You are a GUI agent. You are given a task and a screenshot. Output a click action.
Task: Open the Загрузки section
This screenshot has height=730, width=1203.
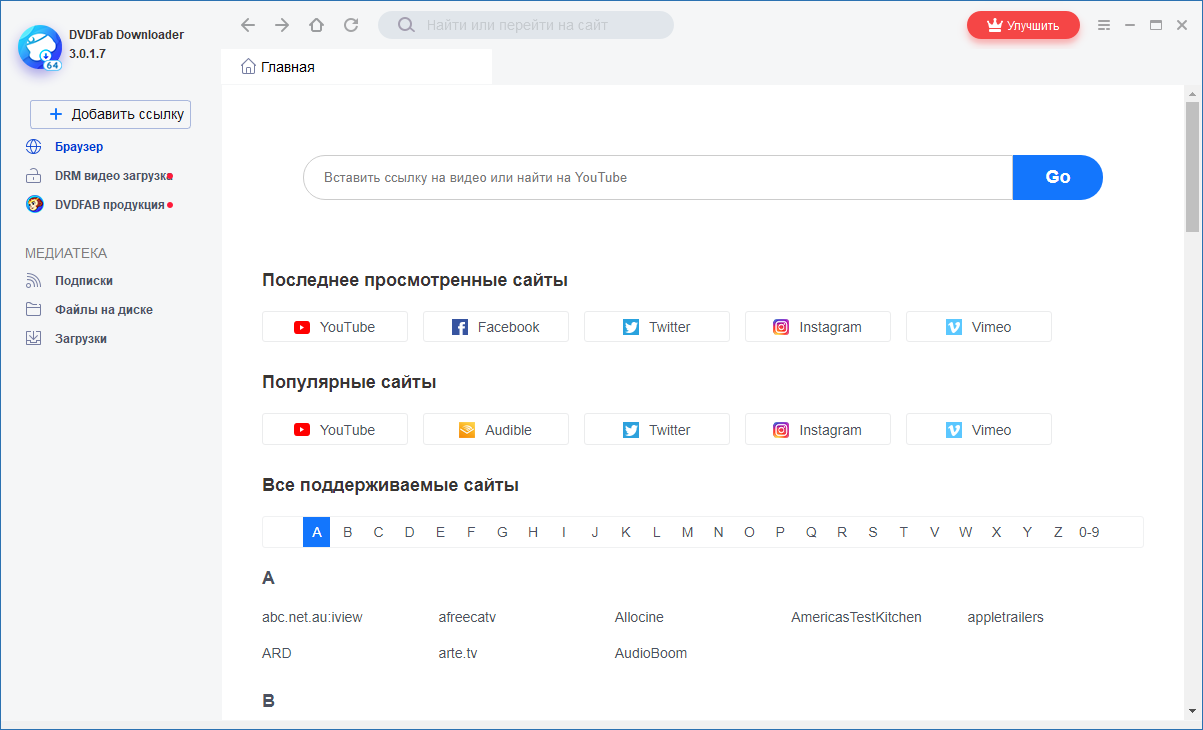click(x=81, y=339)
